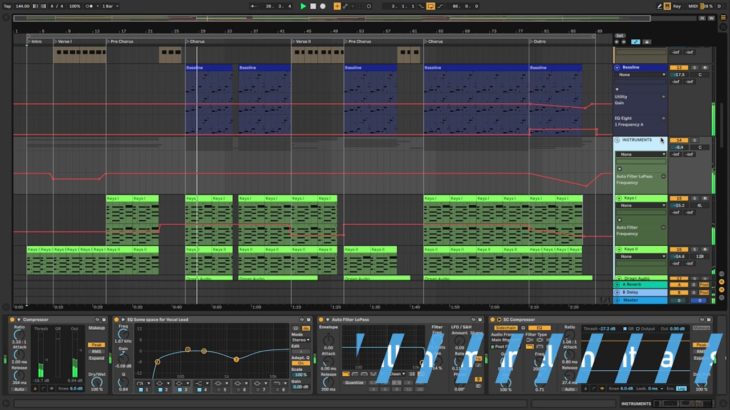Select the Master track header
The image size is (730, 410).
[x=641, y=301]
